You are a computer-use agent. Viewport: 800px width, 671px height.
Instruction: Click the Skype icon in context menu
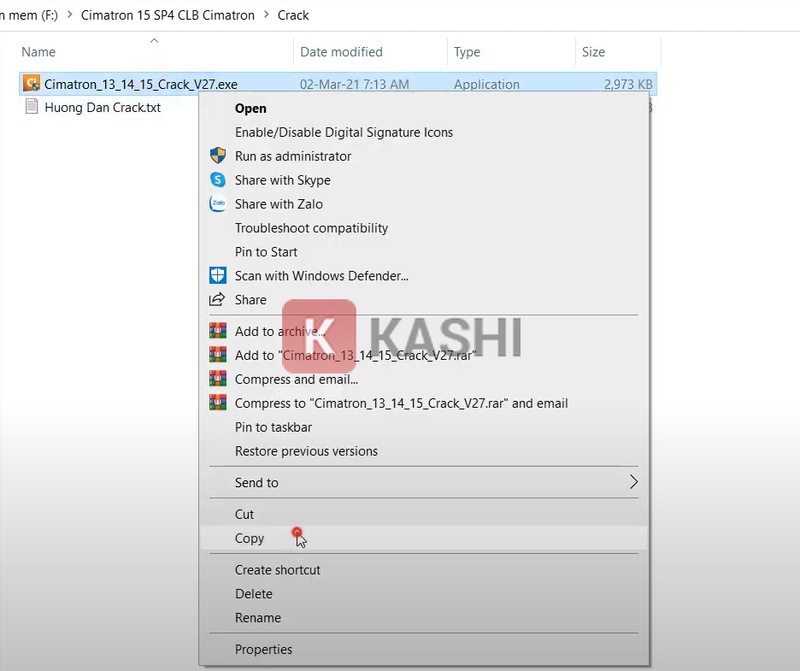click(218, 180)
